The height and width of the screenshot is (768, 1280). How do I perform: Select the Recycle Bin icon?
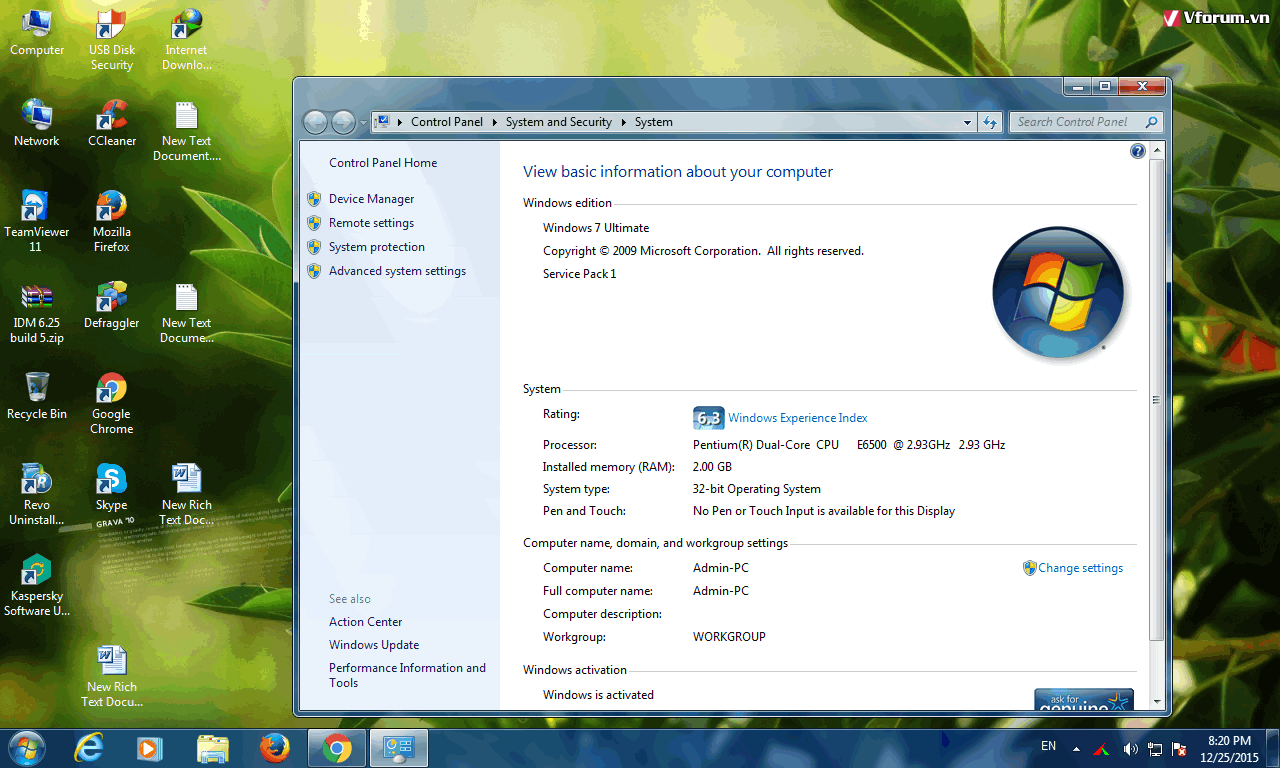37,397
